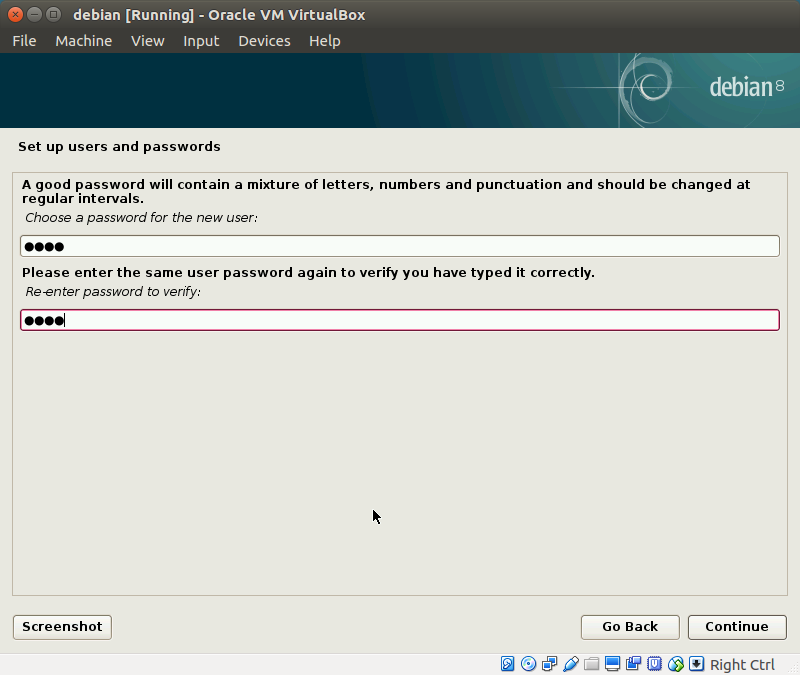This screenshot has height=675, width=800.
Task: Click the mouse integration status icon
Action: [676, 664]
